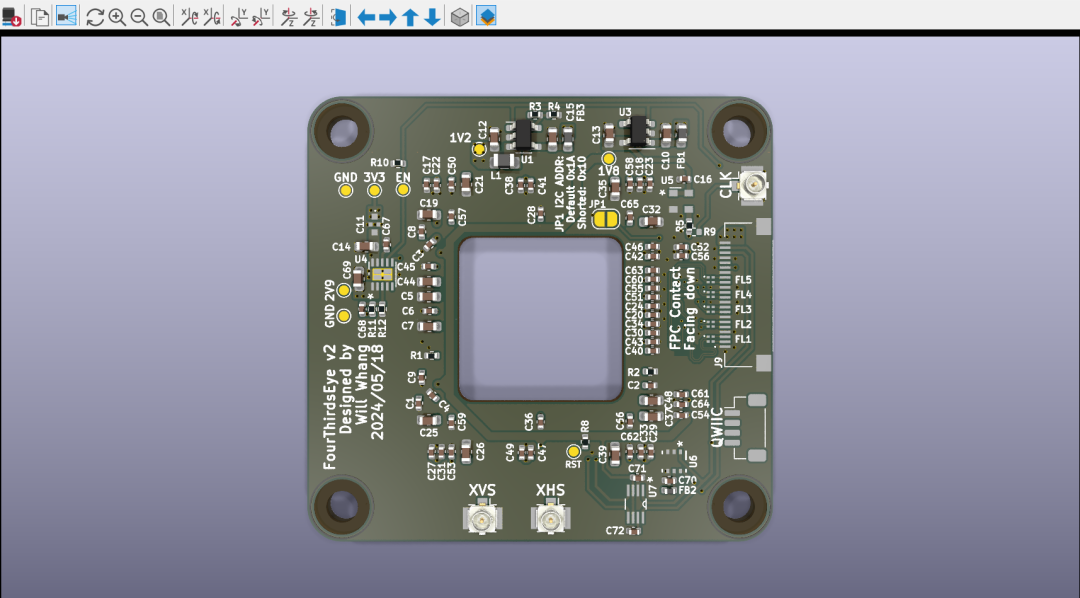Rotate the board counterclockwise around the X axis
This screenshot has height=598, width=1080.
(x=211, y=17)
